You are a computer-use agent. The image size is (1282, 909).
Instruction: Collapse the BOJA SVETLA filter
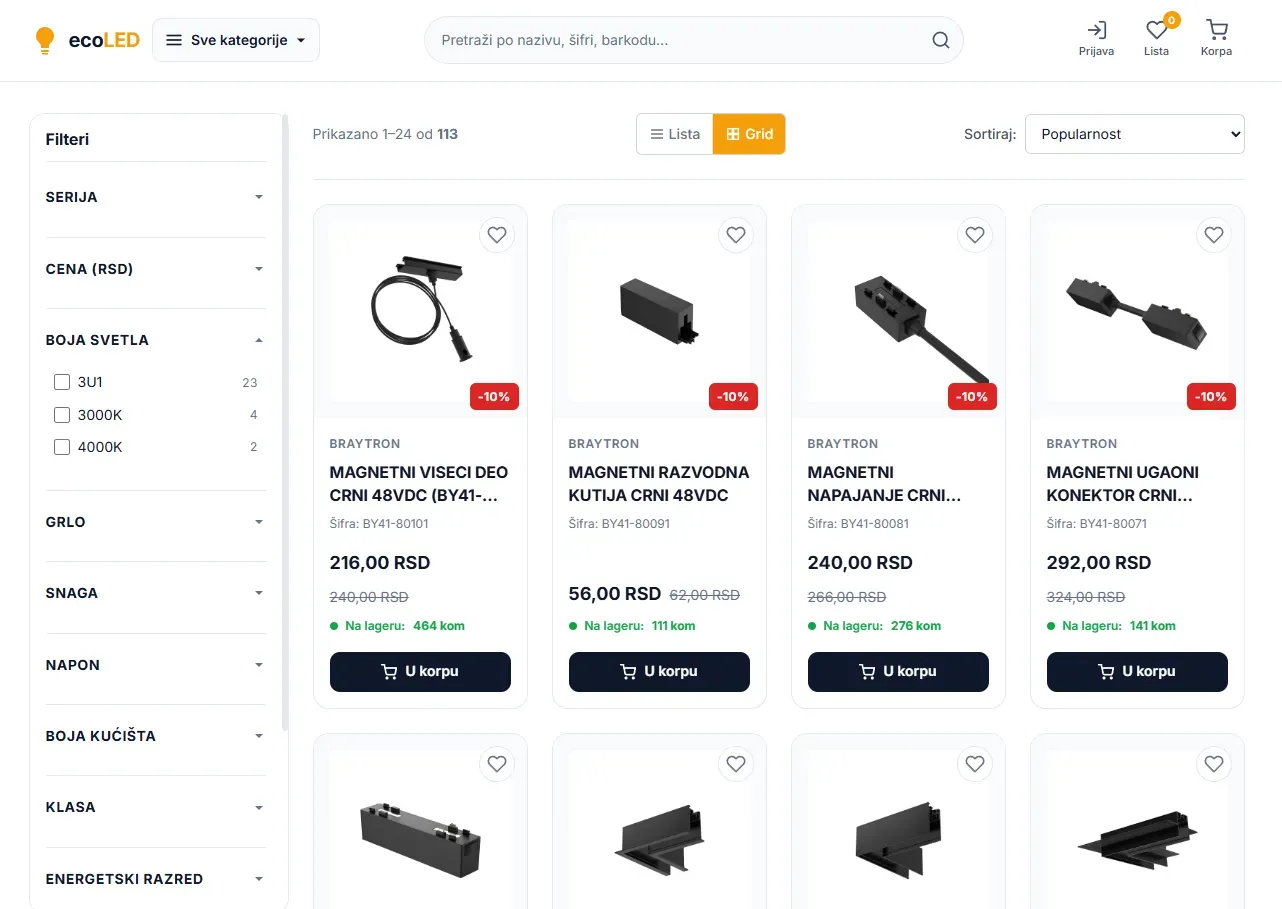coord(156,340)
